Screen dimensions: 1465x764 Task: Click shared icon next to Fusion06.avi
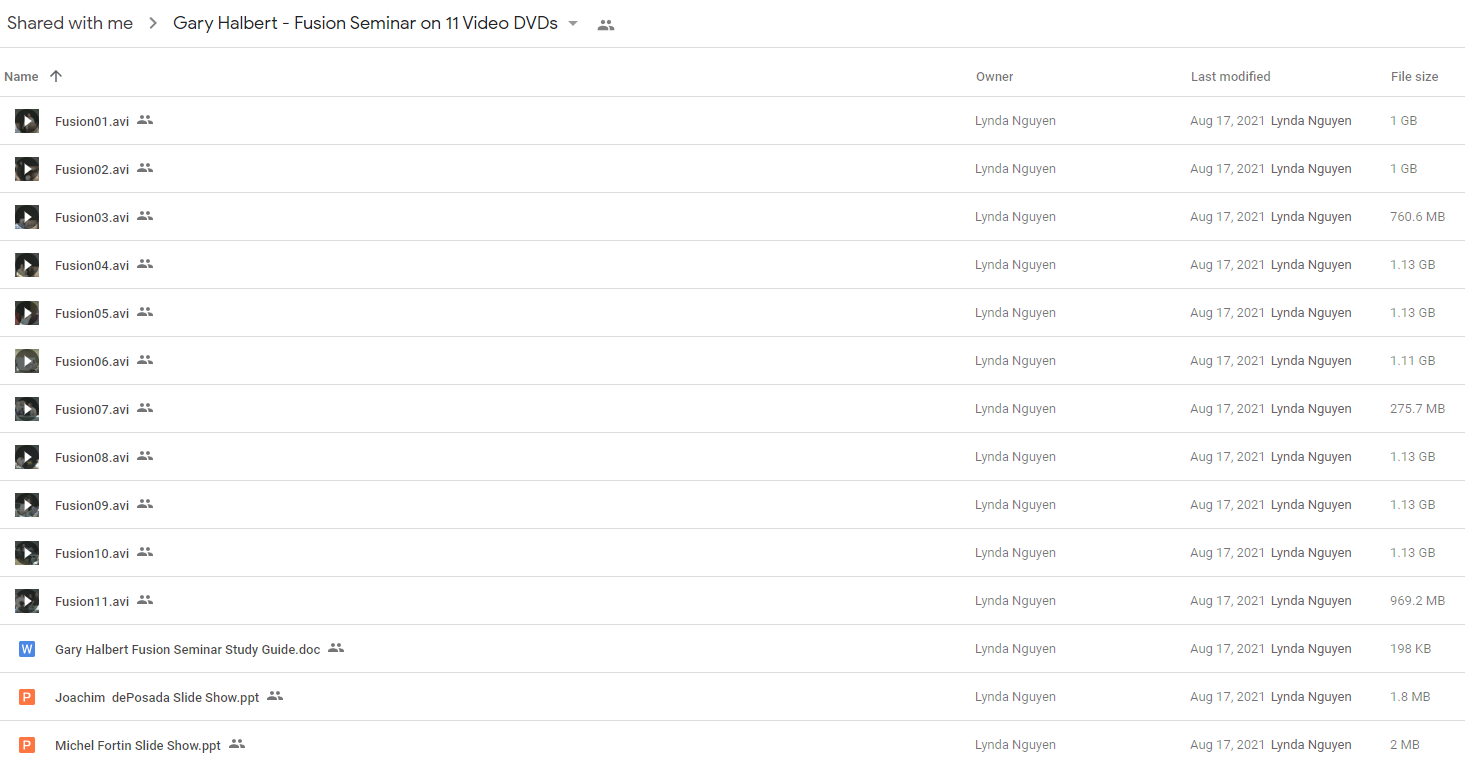click(145, 360)
